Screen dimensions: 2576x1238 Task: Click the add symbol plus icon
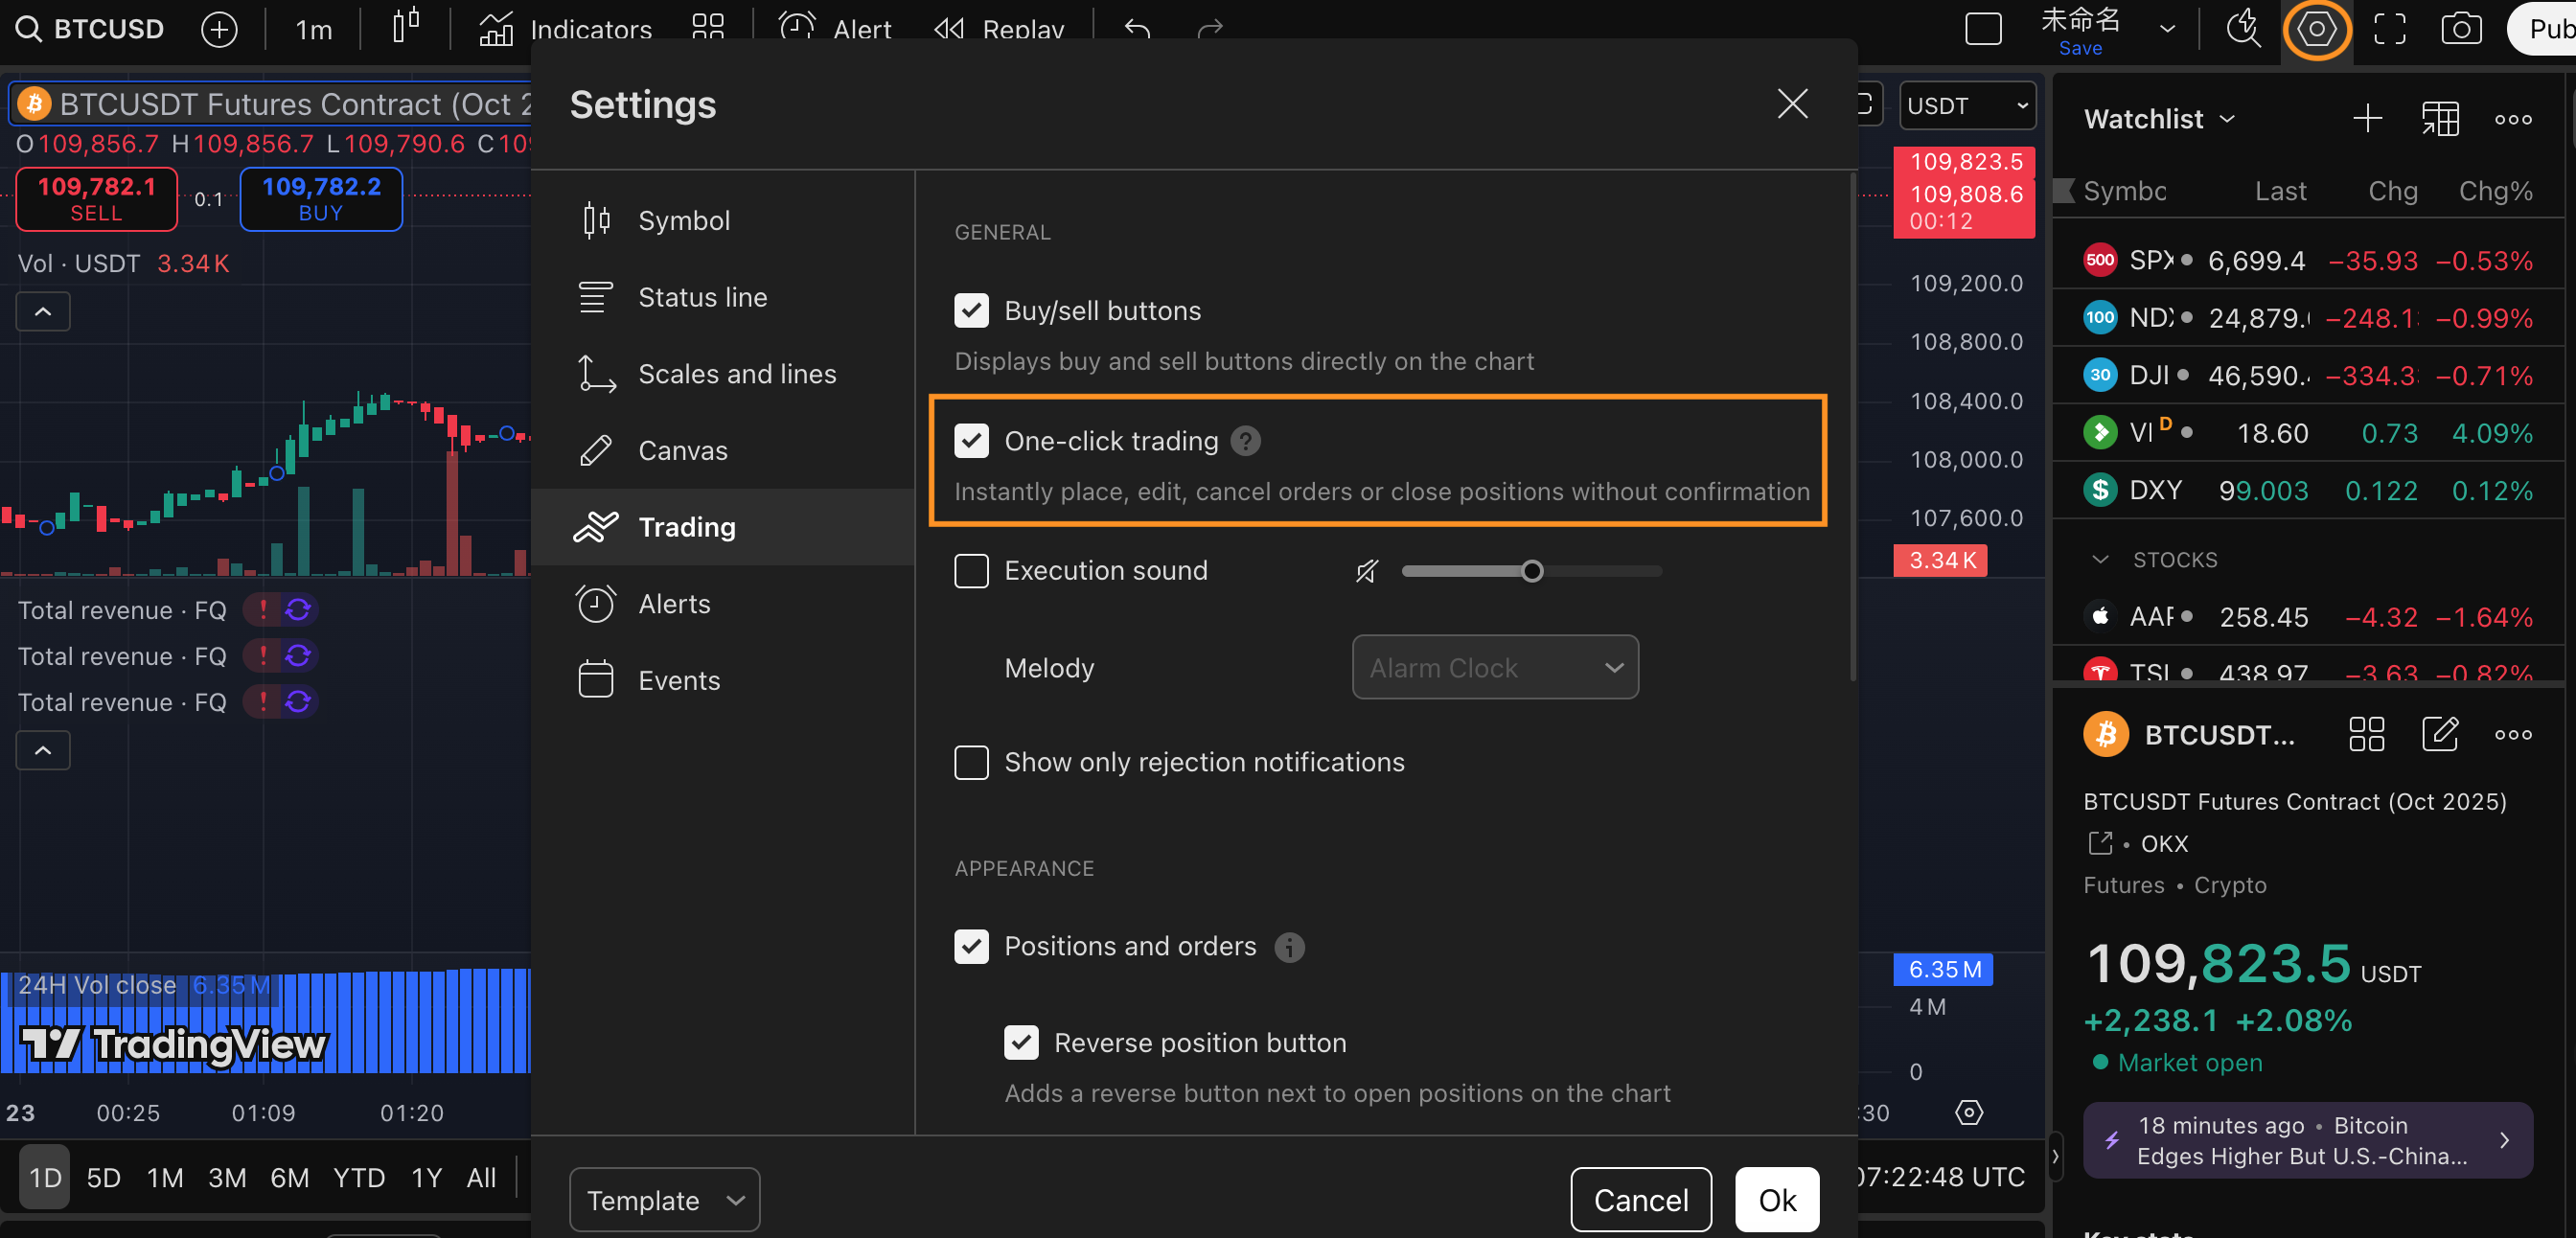219,28
